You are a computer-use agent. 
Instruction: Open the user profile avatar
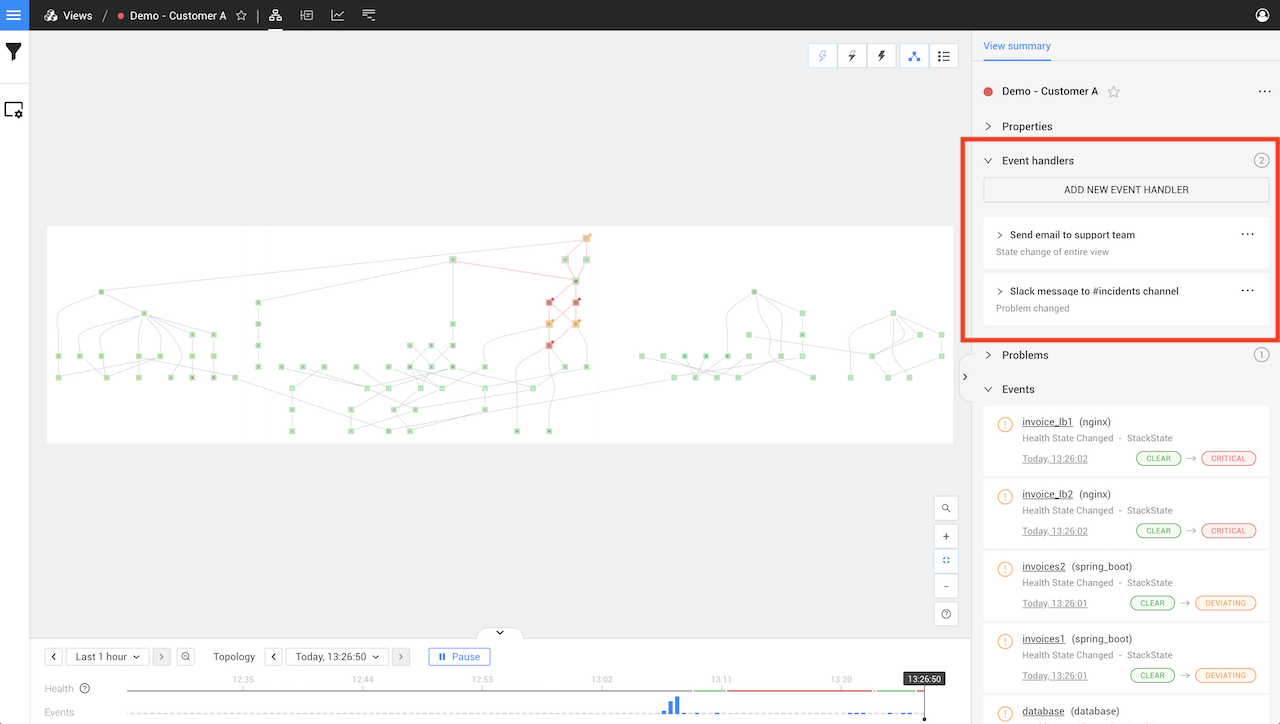tap(1262, 15)
